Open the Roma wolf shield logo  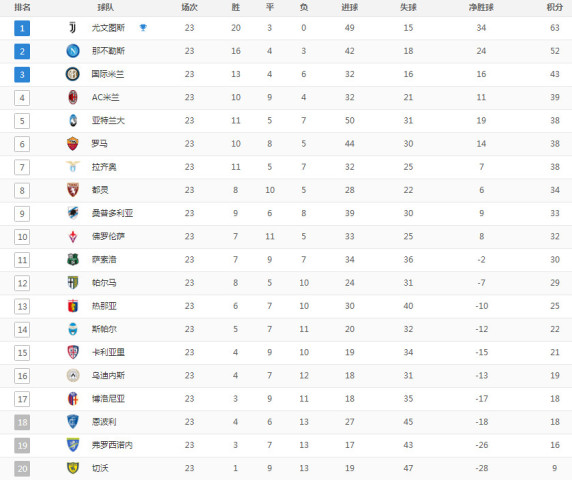click(x=73, y=144)
